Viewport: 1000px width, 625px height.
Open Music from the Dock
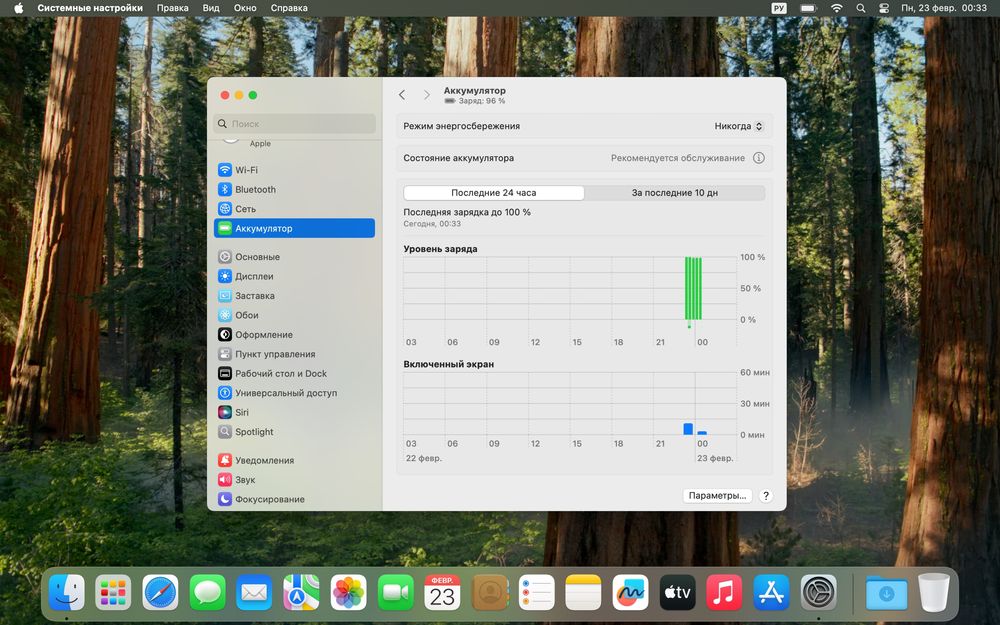point(724,592)
